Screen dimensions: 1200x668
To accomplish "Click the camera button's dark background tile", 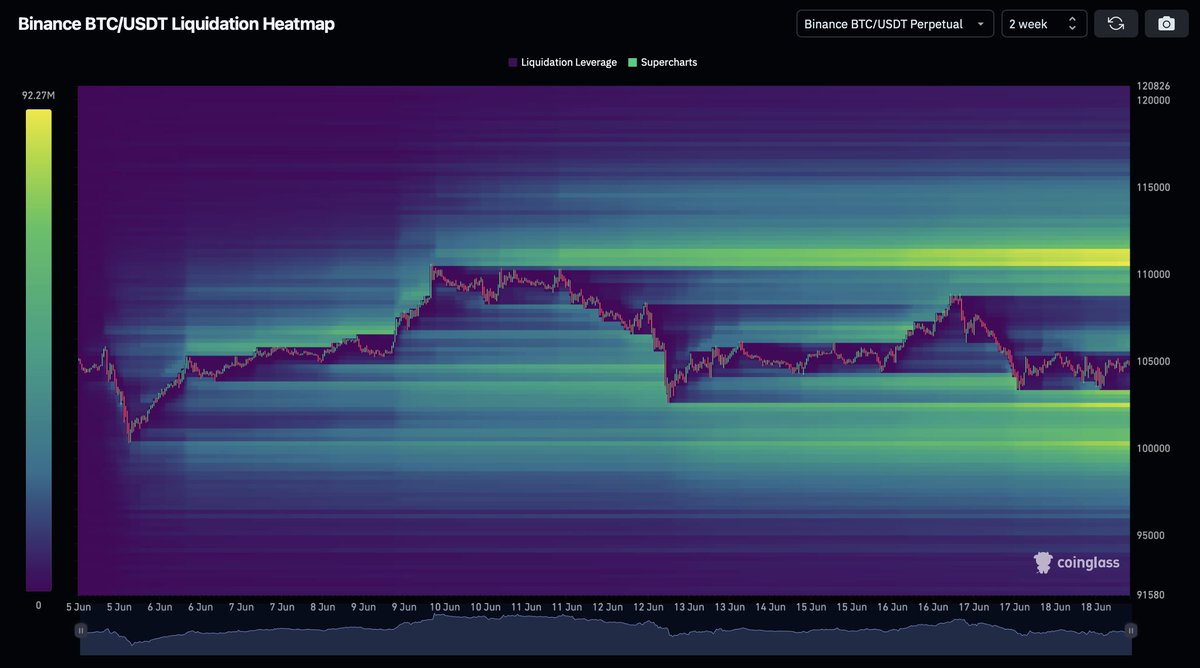I will coord(1166,23).
